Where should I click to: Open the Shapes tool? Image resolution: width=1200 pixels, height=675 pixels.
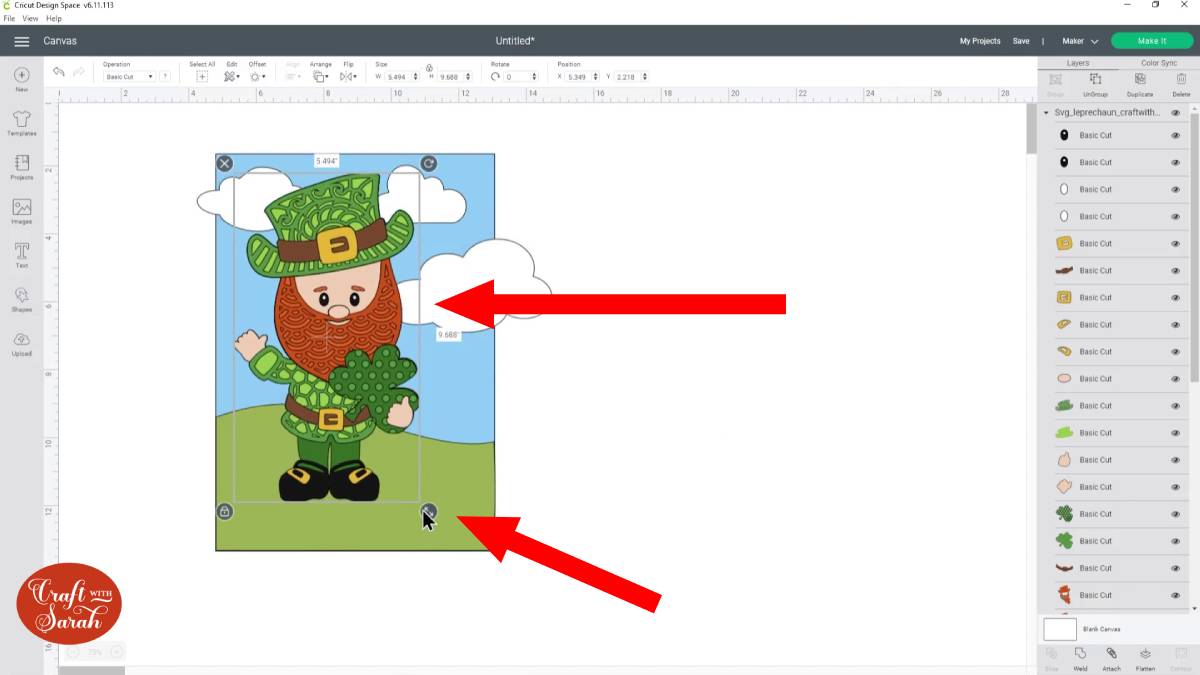click(x=22, y=297)
